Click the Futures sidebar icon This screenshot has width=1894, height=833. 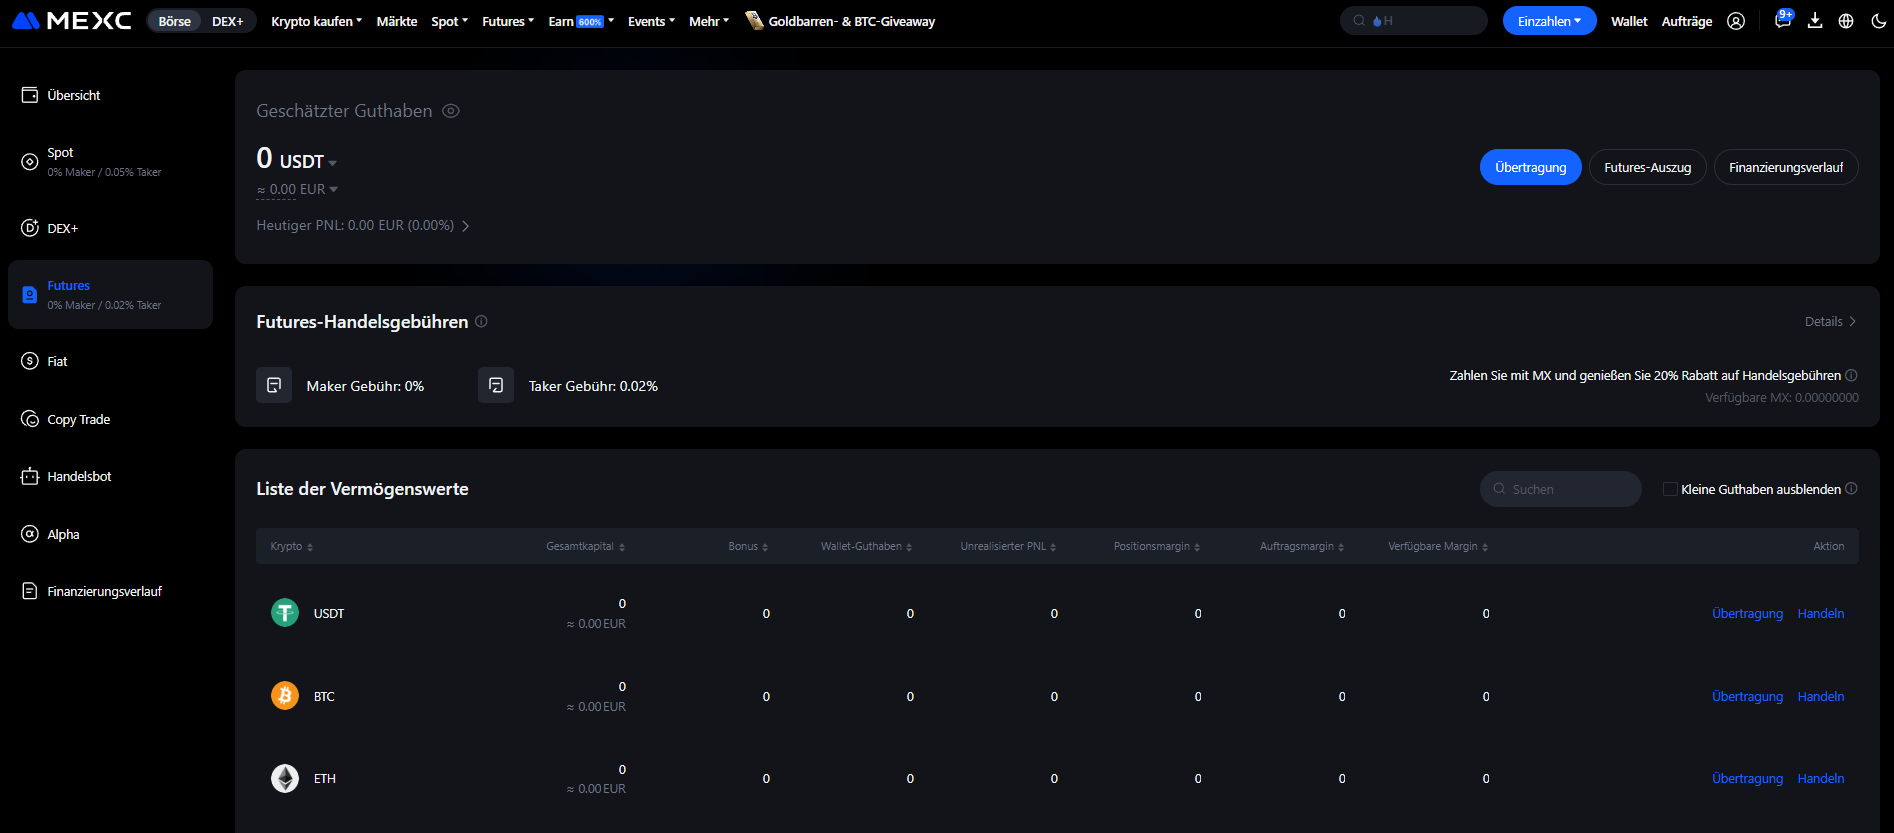[30, 295]
